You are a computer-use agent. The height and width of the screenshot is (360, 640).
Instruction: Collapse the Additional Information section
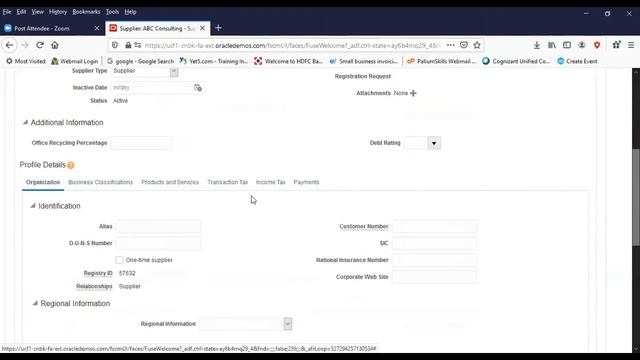point(25,122)
